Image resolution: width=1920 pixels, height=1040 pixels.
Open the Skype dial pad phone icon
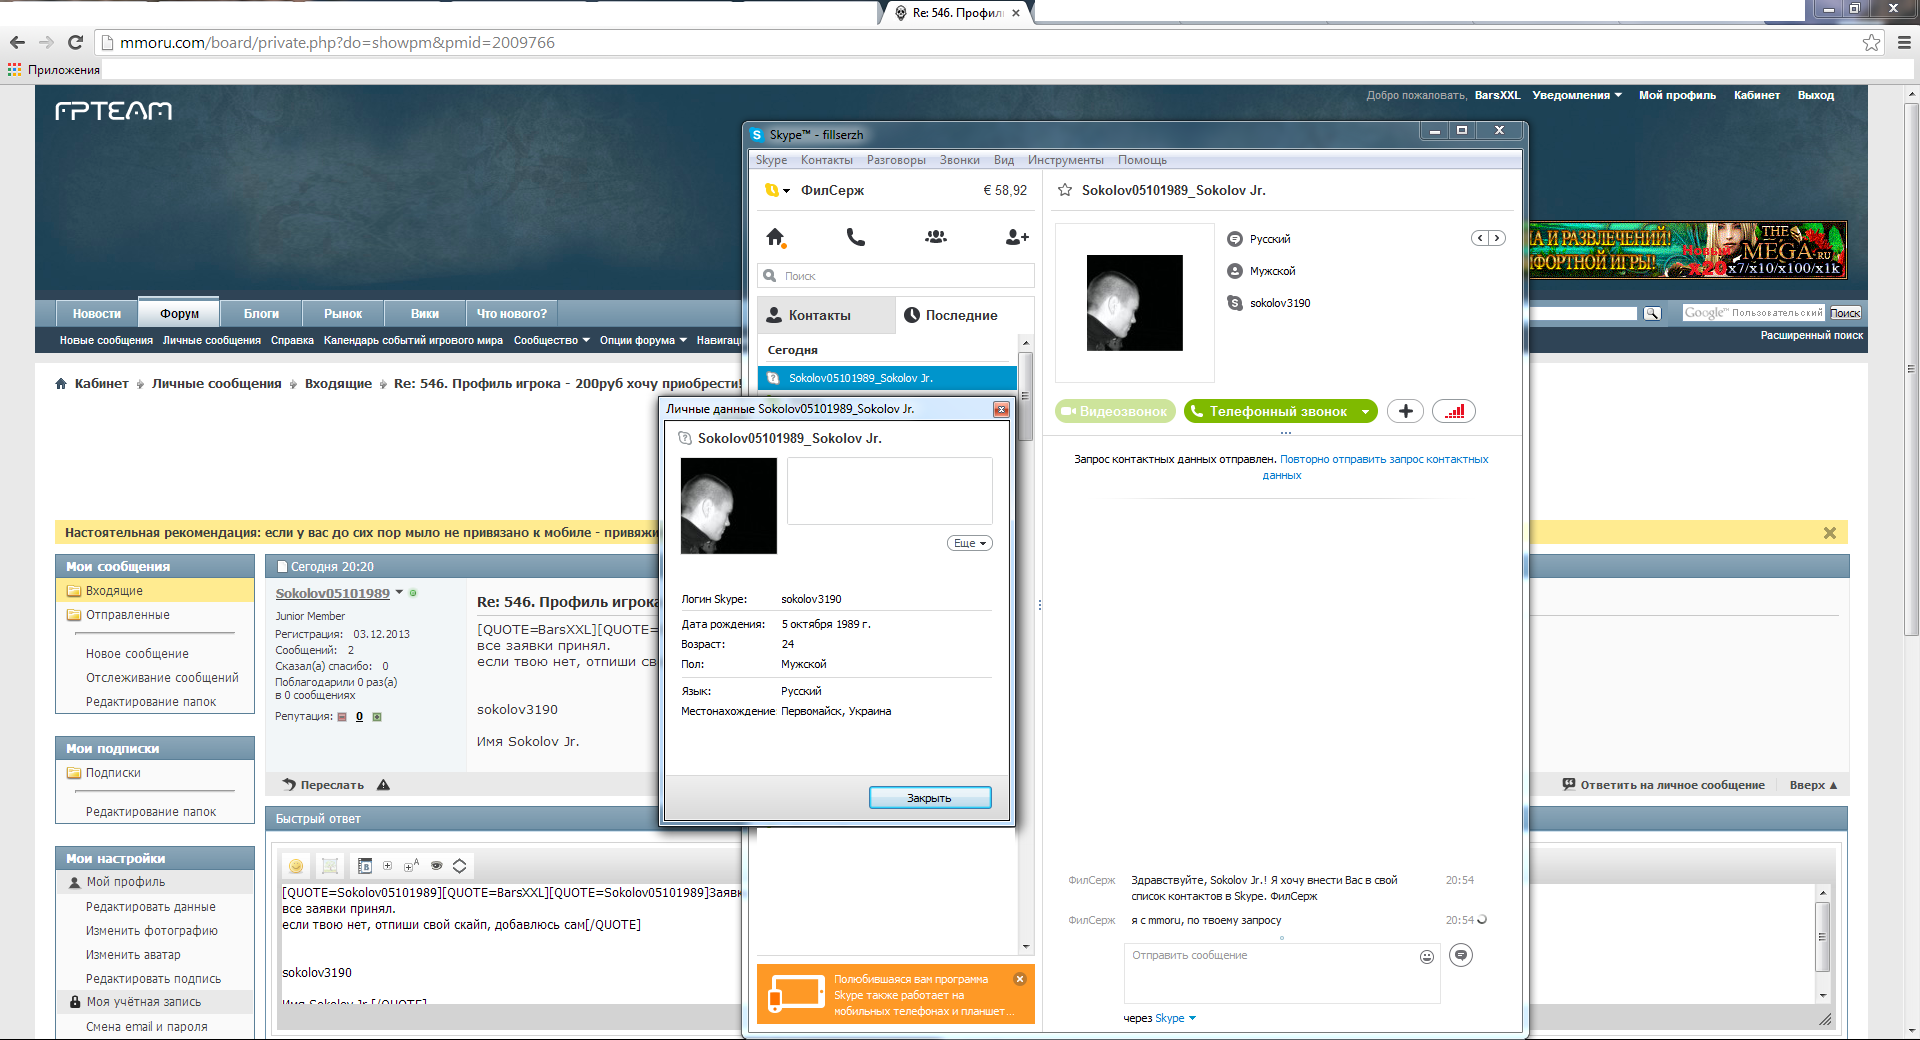[x=855, y=237]
